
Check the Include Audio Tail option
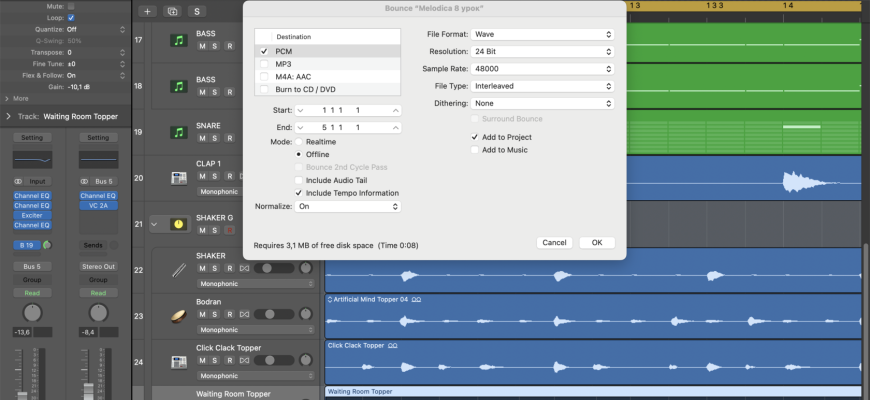pos(299,180)
